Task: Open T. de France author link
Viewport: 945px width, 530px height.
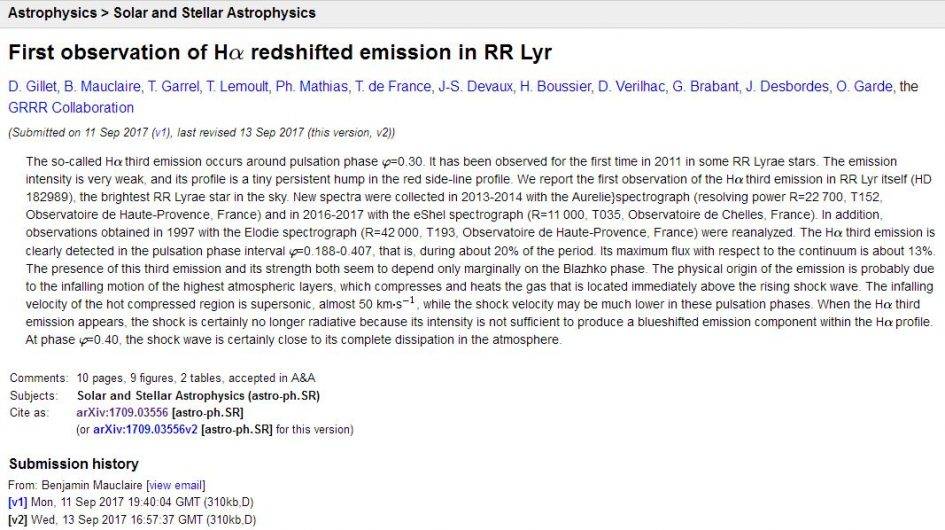Action: click(393, 87)
